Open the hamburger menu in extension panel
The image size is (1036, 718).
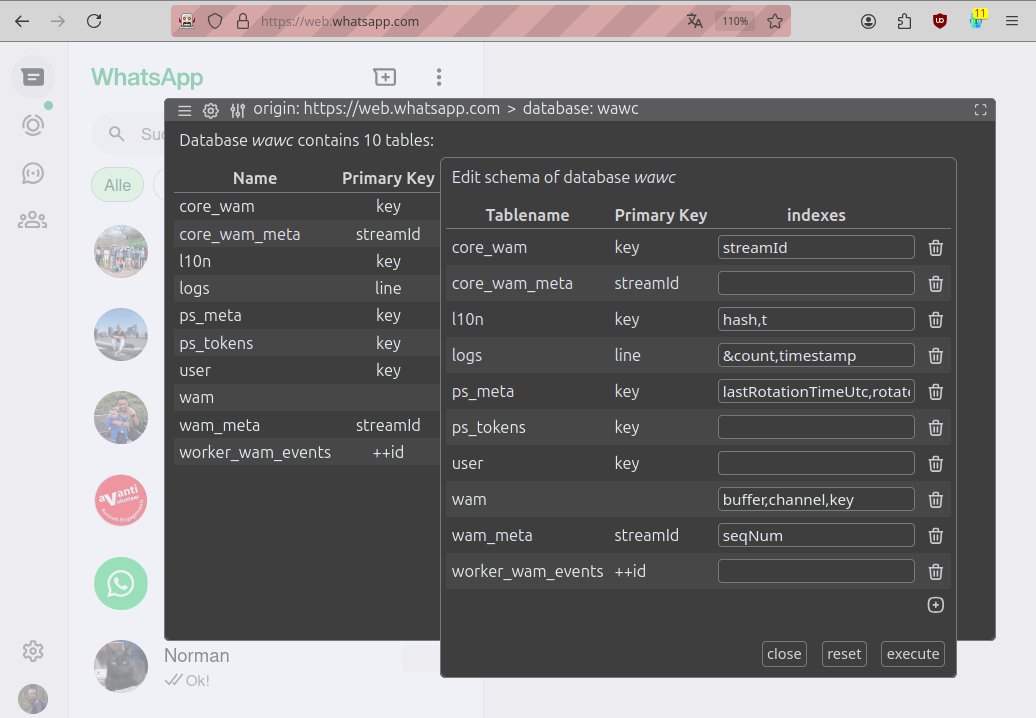click(184, 110)
